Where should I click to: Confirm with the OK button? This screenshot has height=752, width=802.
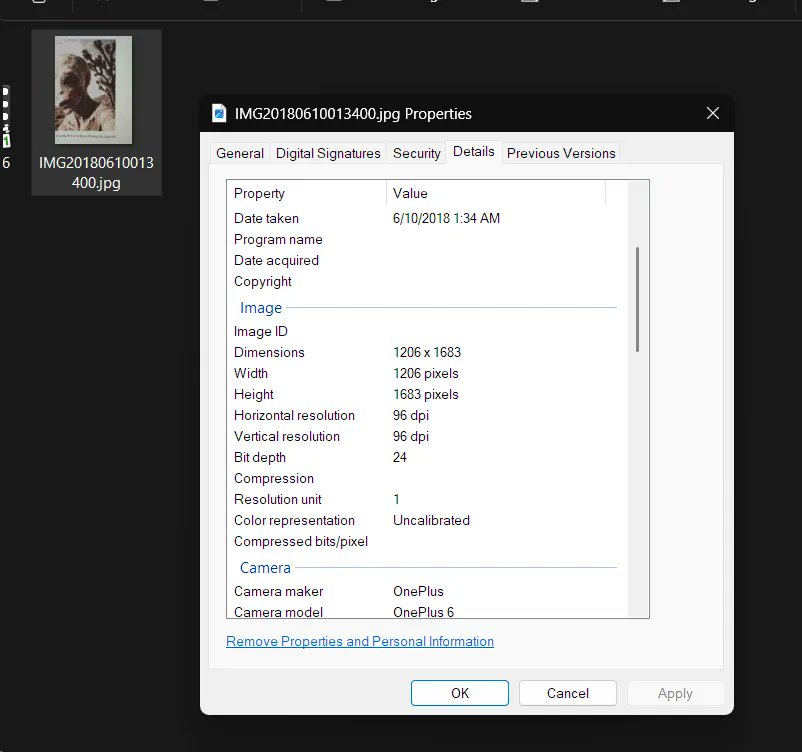tap(459, 693)
